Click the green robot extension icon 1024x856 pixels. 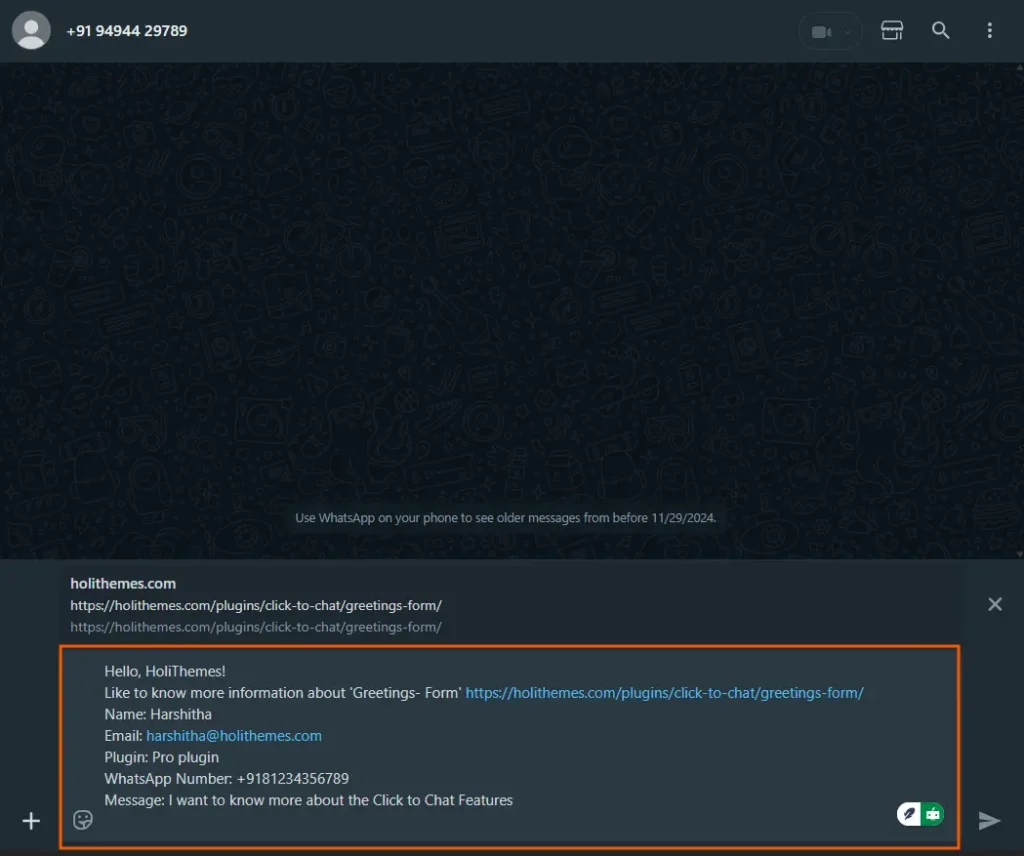[x=933, y=814]
